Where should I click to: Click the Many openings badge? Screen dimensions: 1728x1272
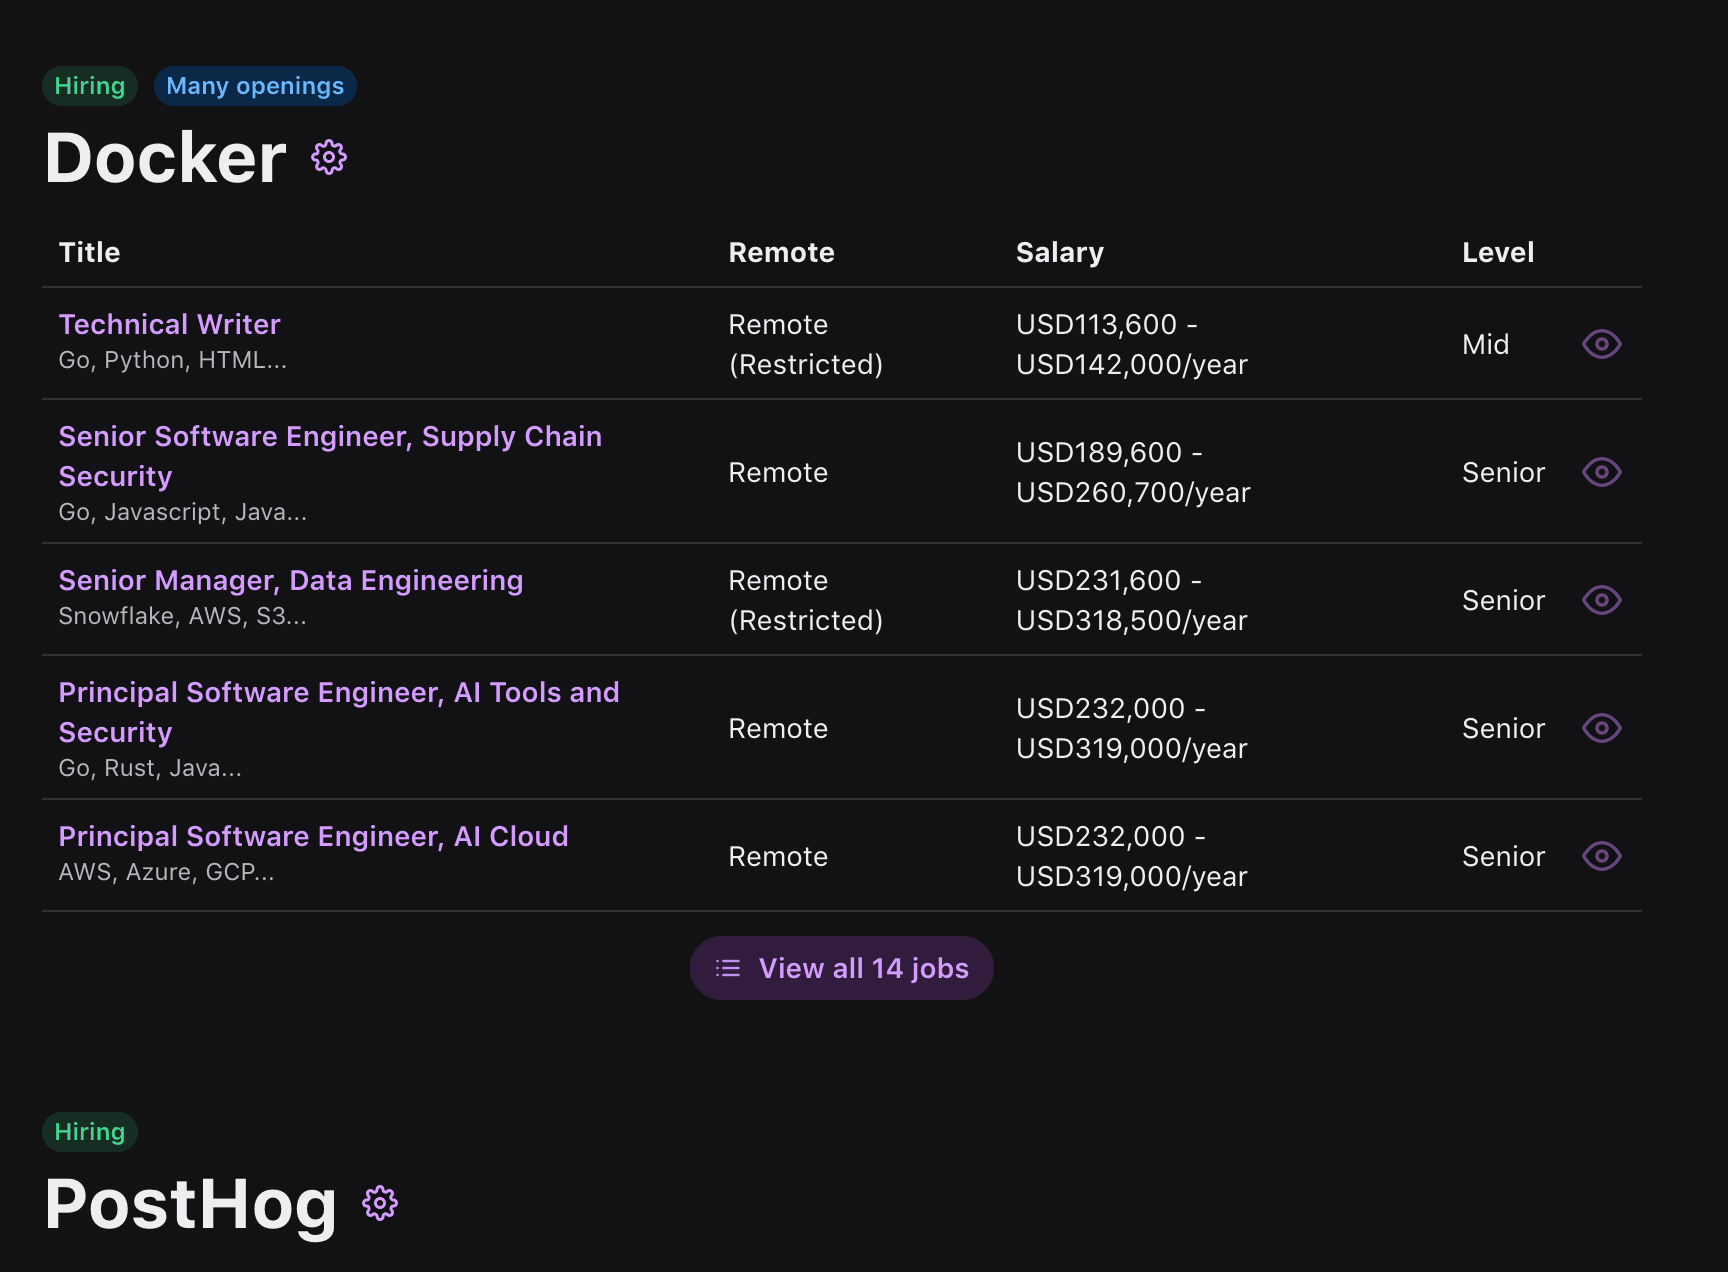point(255,86)
